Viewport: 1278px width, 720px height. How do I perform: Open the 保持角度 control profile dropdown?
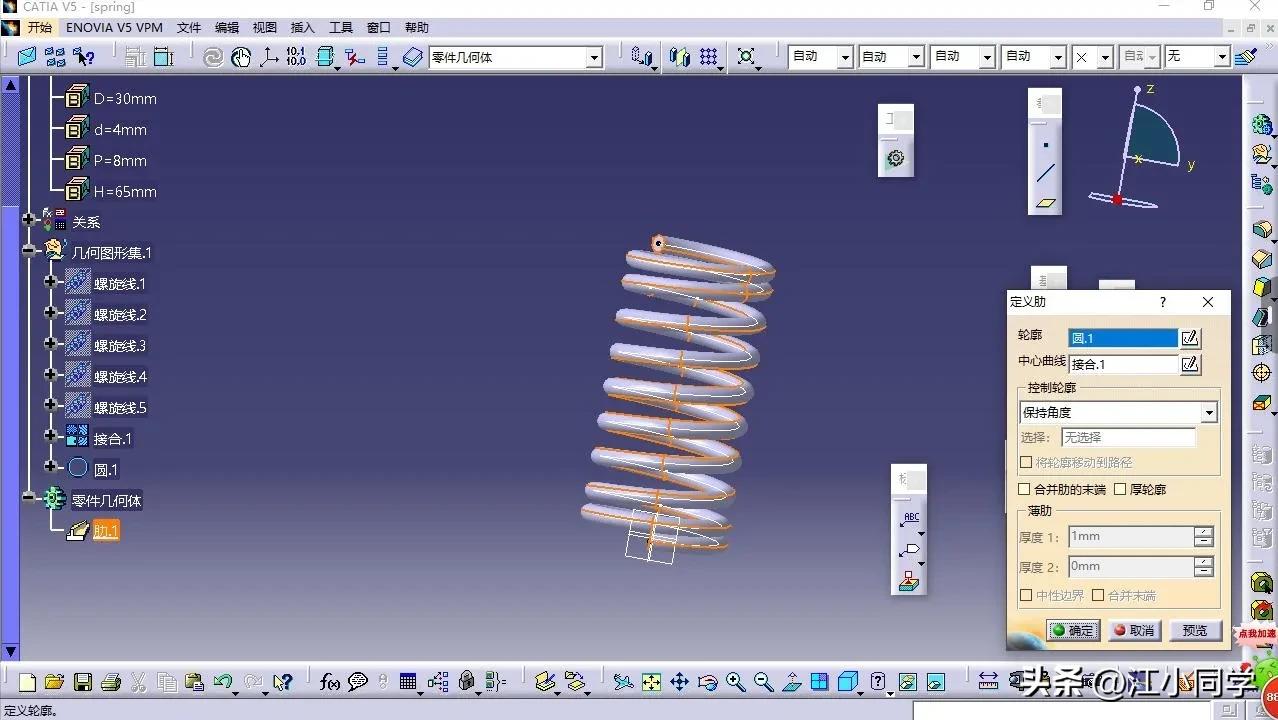1209,413
